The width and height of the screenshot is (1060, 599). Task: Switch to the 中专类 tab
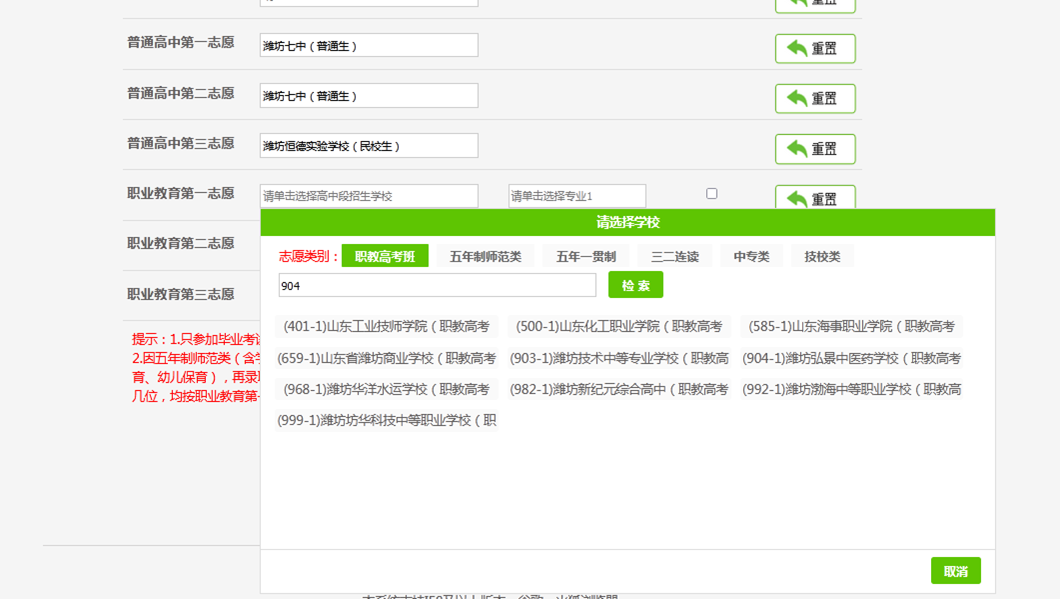pos(752,256)
